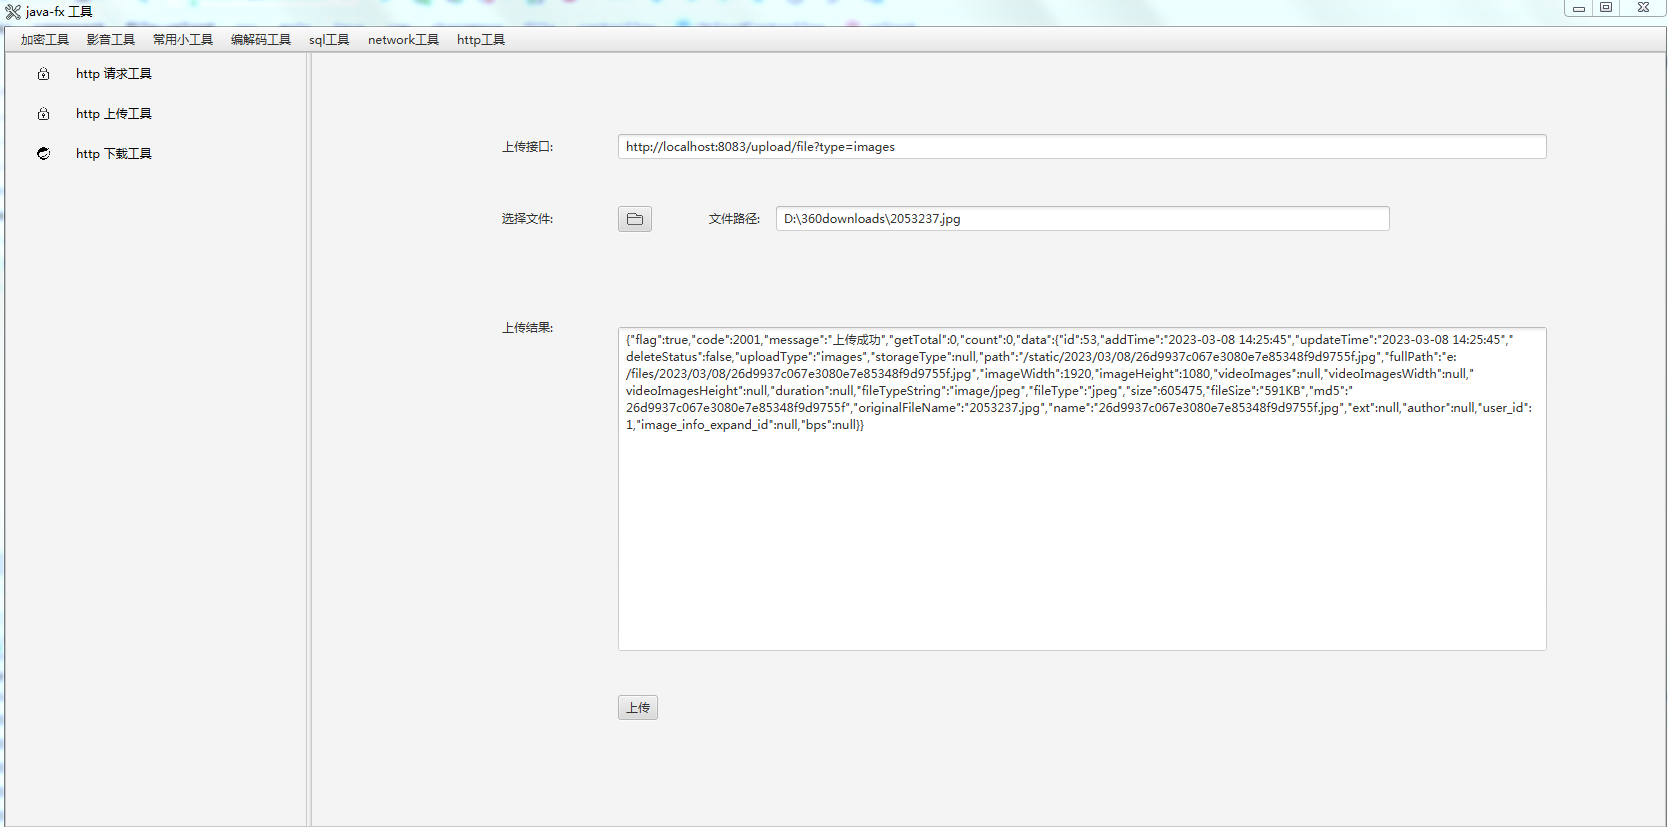Select http 请求工具 in the sidebar
Viewport: 1668px width, 827px height.
[x=113, y=74]
